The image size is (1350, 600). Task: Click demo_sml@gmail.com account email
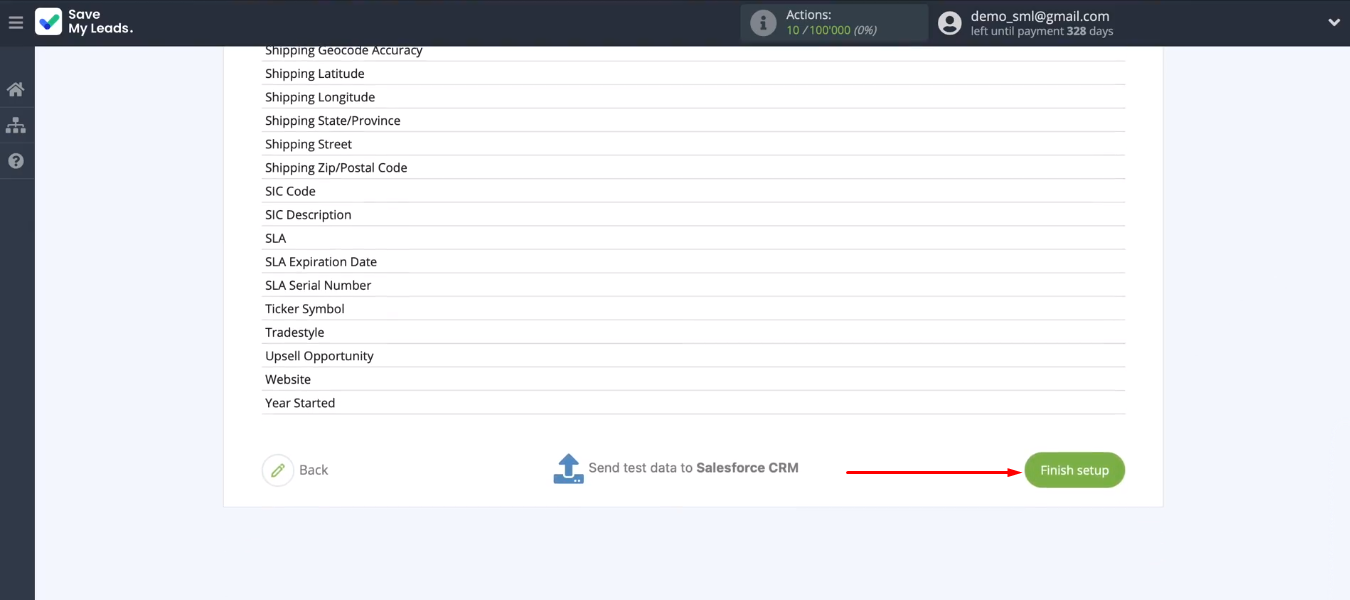pos(1040,16)
